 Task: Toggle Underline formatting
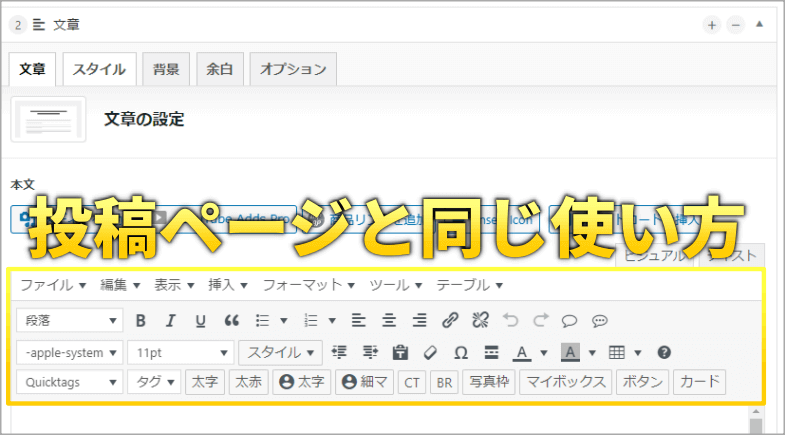coord(200,320)
